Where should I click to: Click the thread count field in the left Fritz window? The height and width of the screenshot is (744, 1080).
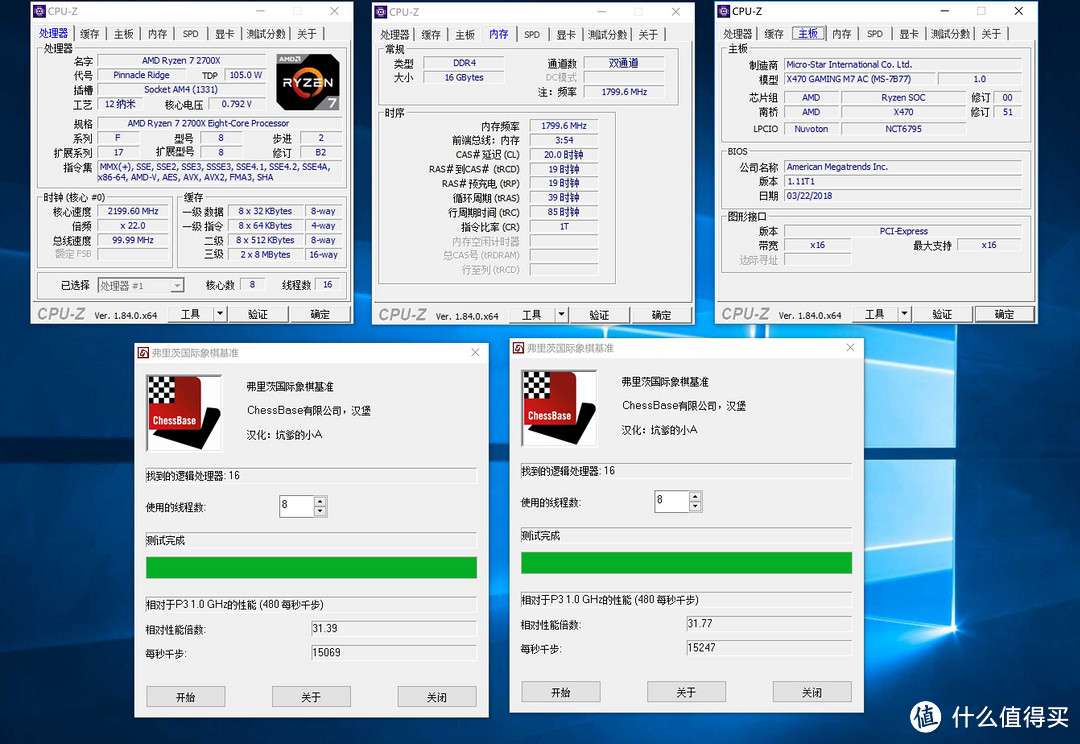296,506
